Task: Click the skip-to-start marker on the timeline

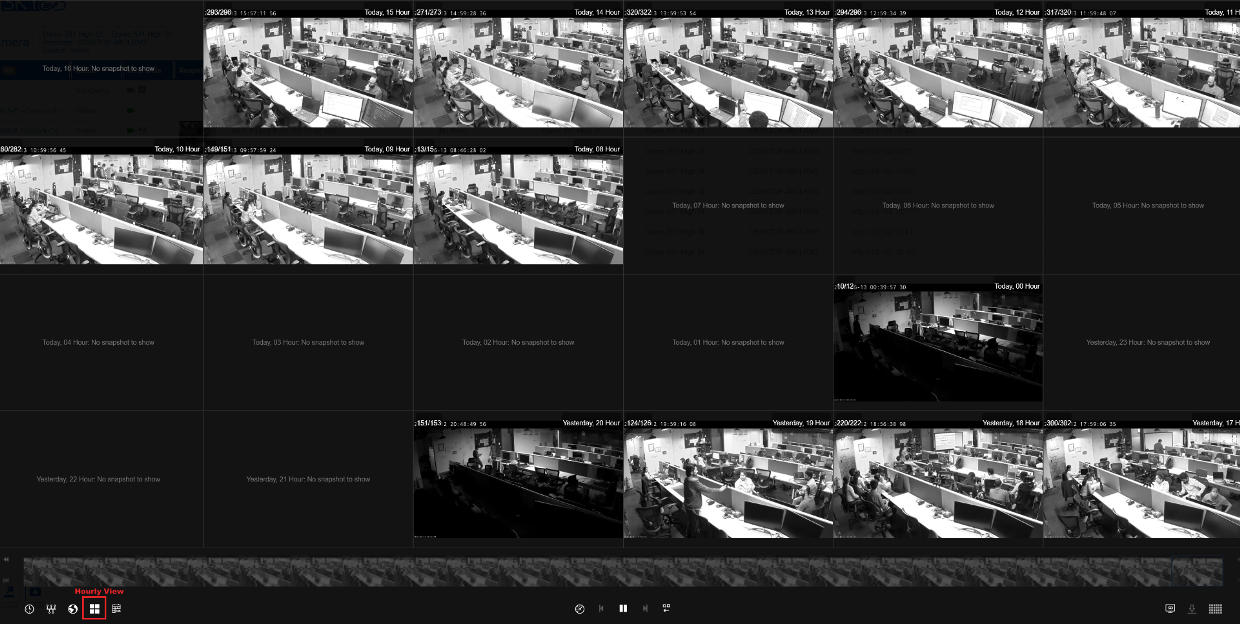Action: (x=6, y=580)
